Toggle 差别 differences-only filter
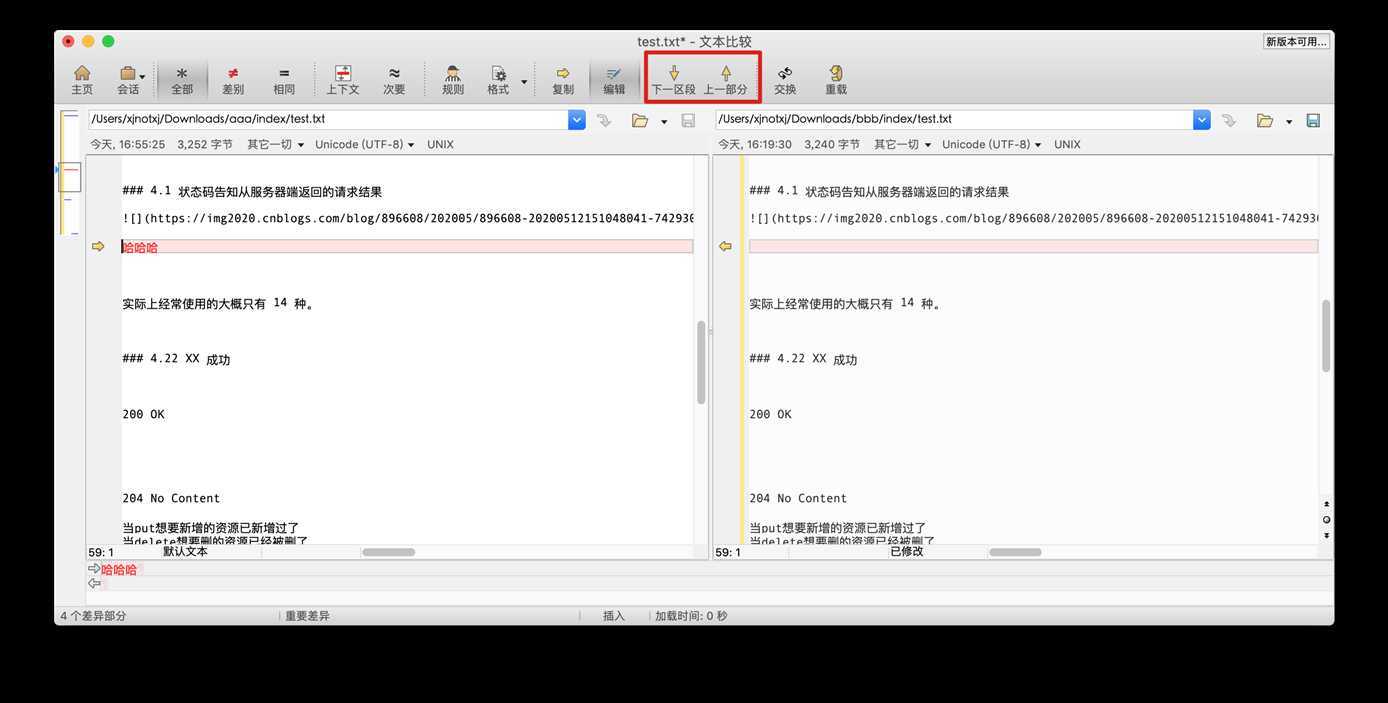Viewport: 1388px width, 703px height. click(233, 80)
